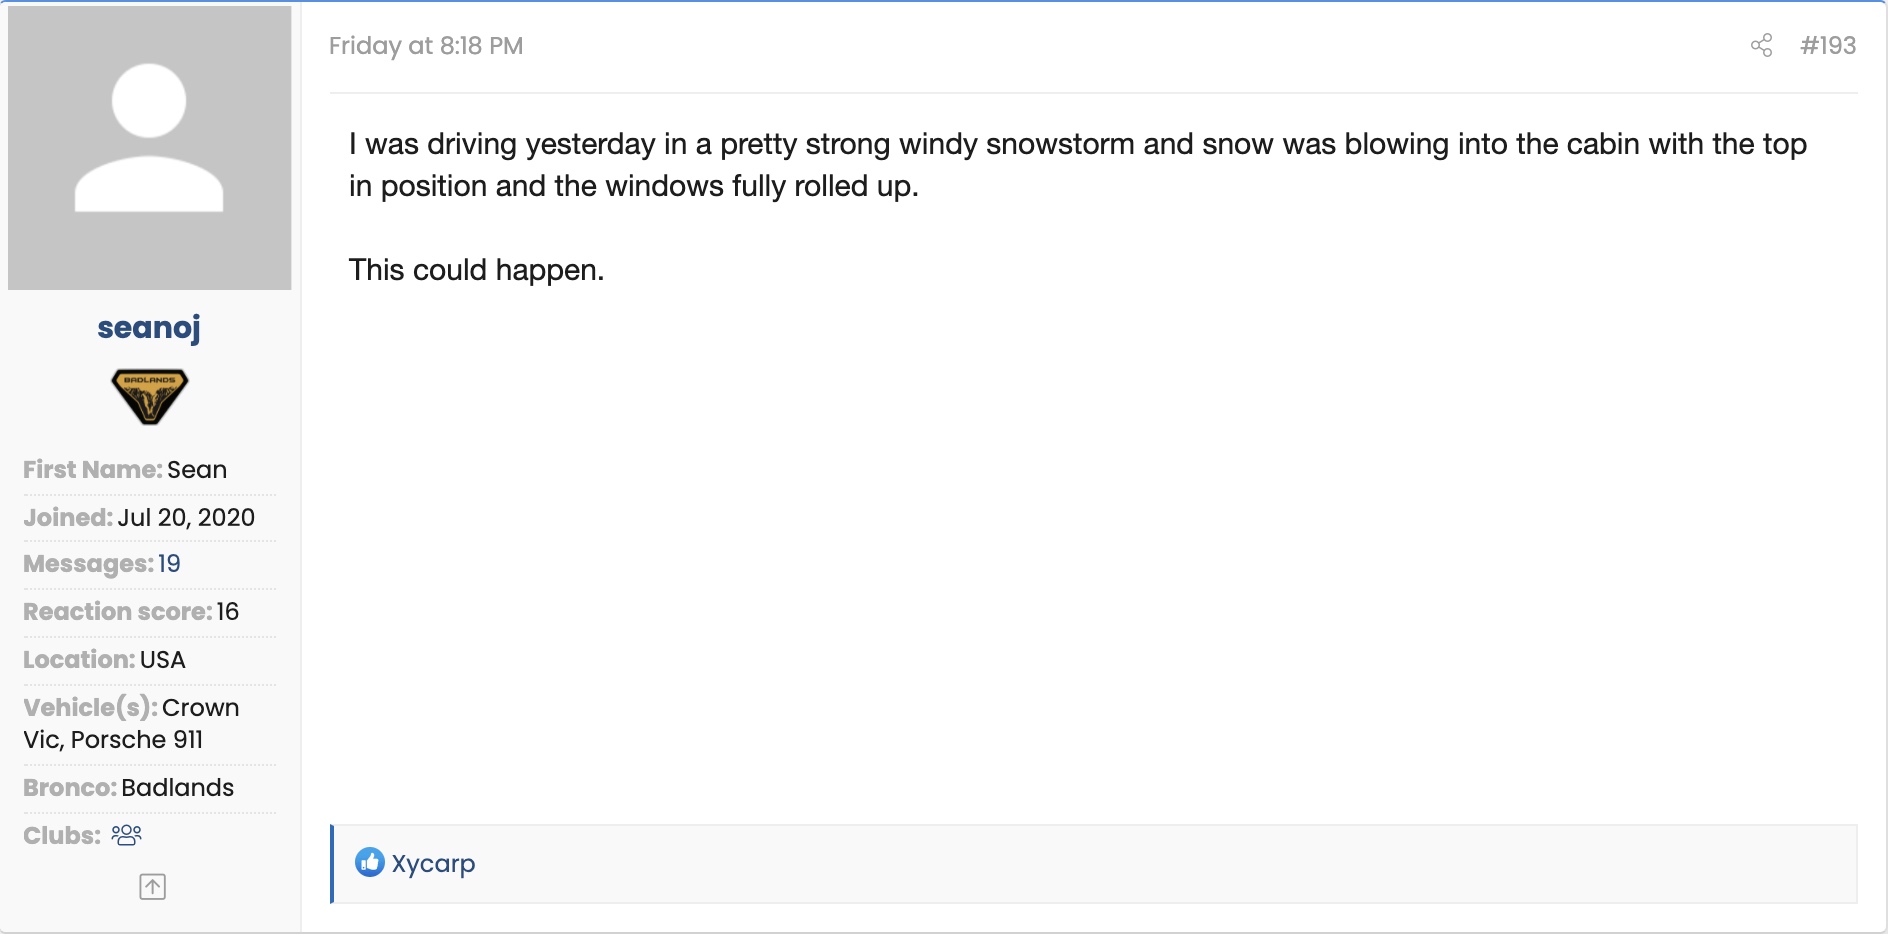Click the up-arrow icon in the sidebar
1888x934 pixels.
coord(152,887)
